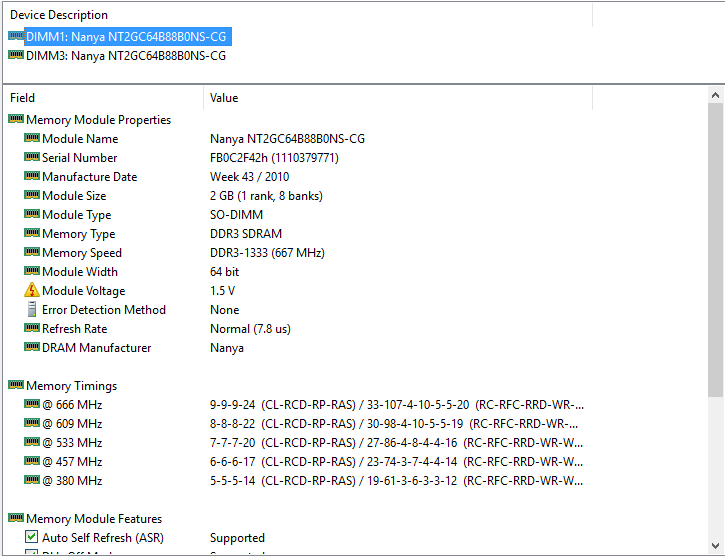This screenshot has width=725, height=556.
Task: Click value Normal (7.8 us)
Action: 250,328
